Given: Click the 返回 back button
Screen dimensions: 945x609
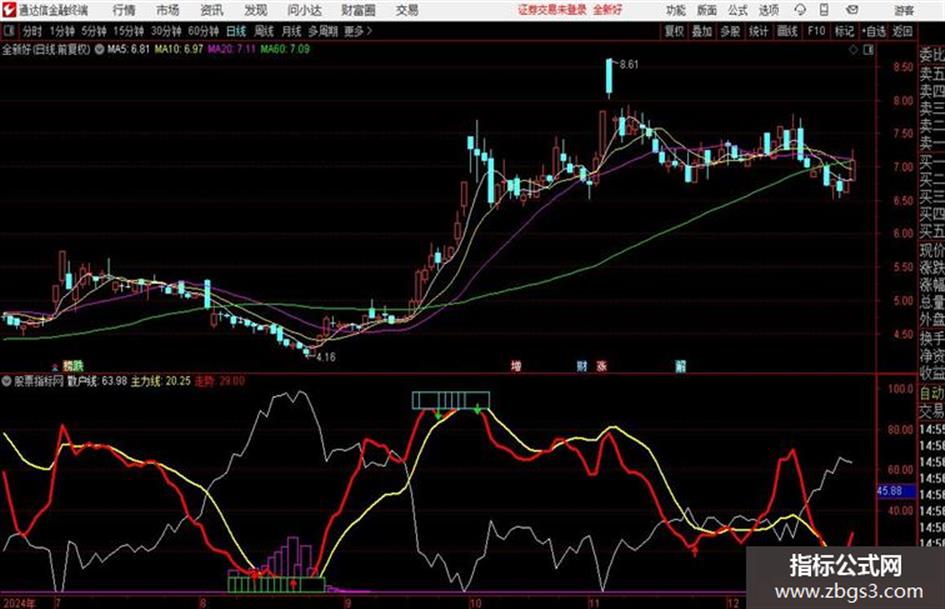Looking at the screenshot, I should point(902,31).
